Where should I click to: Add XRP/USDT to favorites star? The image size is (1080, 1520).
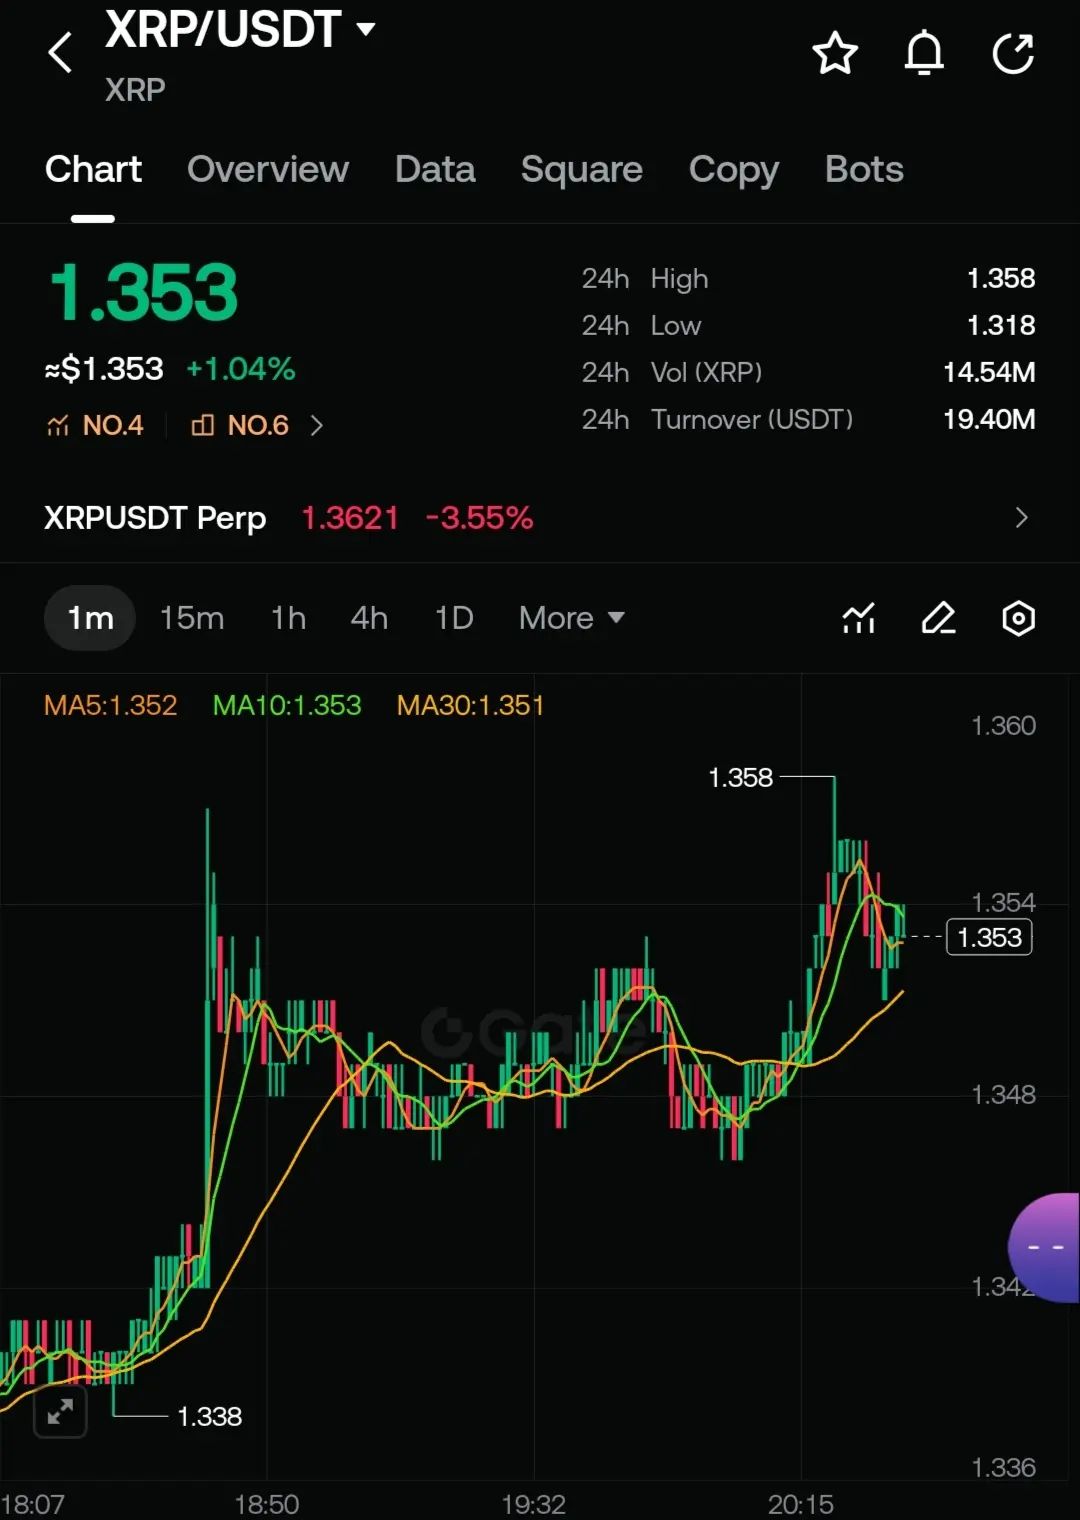tap(835, 53)
